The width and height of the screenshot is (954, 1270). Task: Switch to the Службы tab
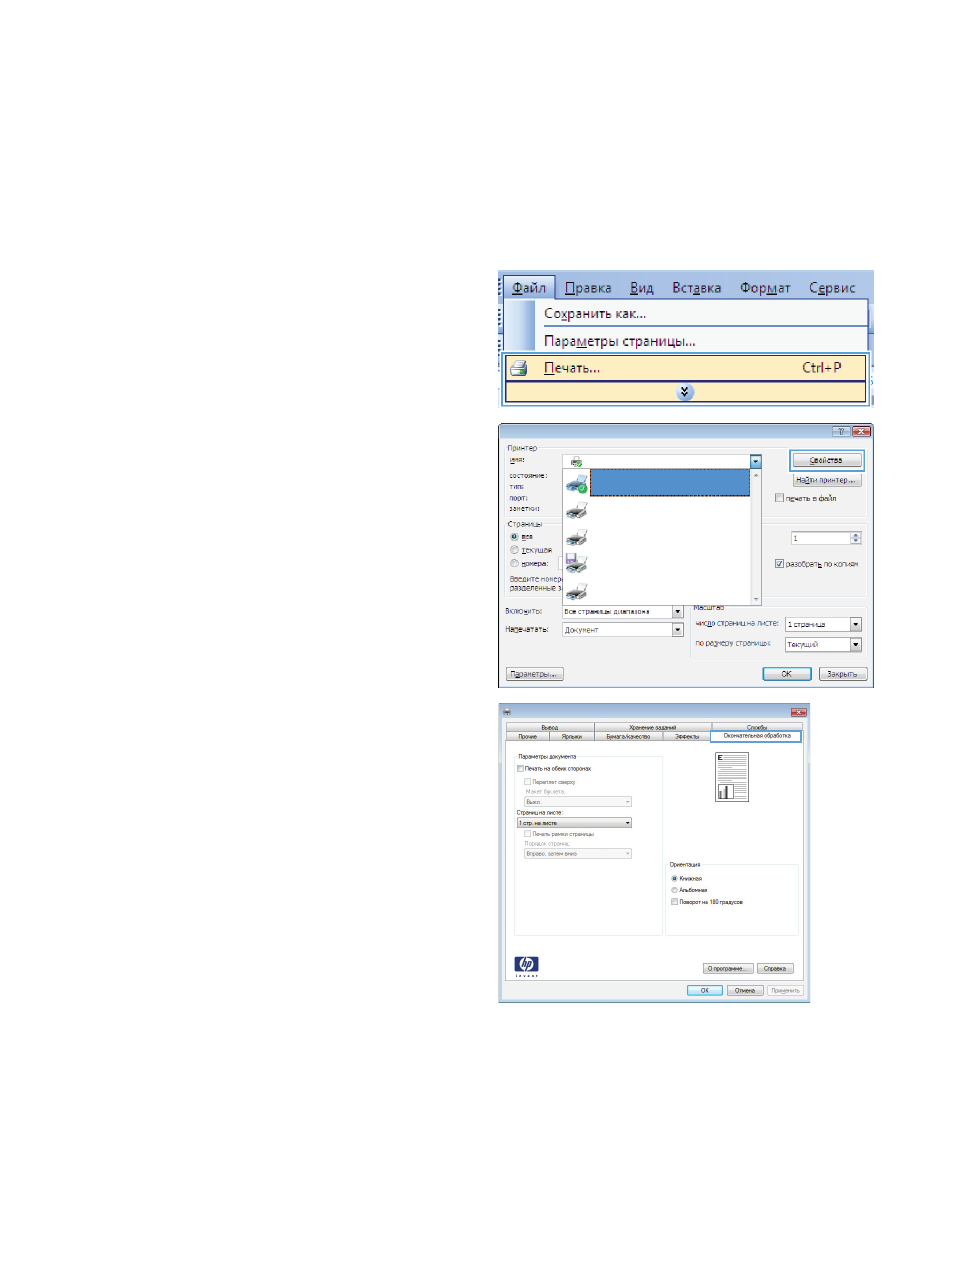click(757, 727)
